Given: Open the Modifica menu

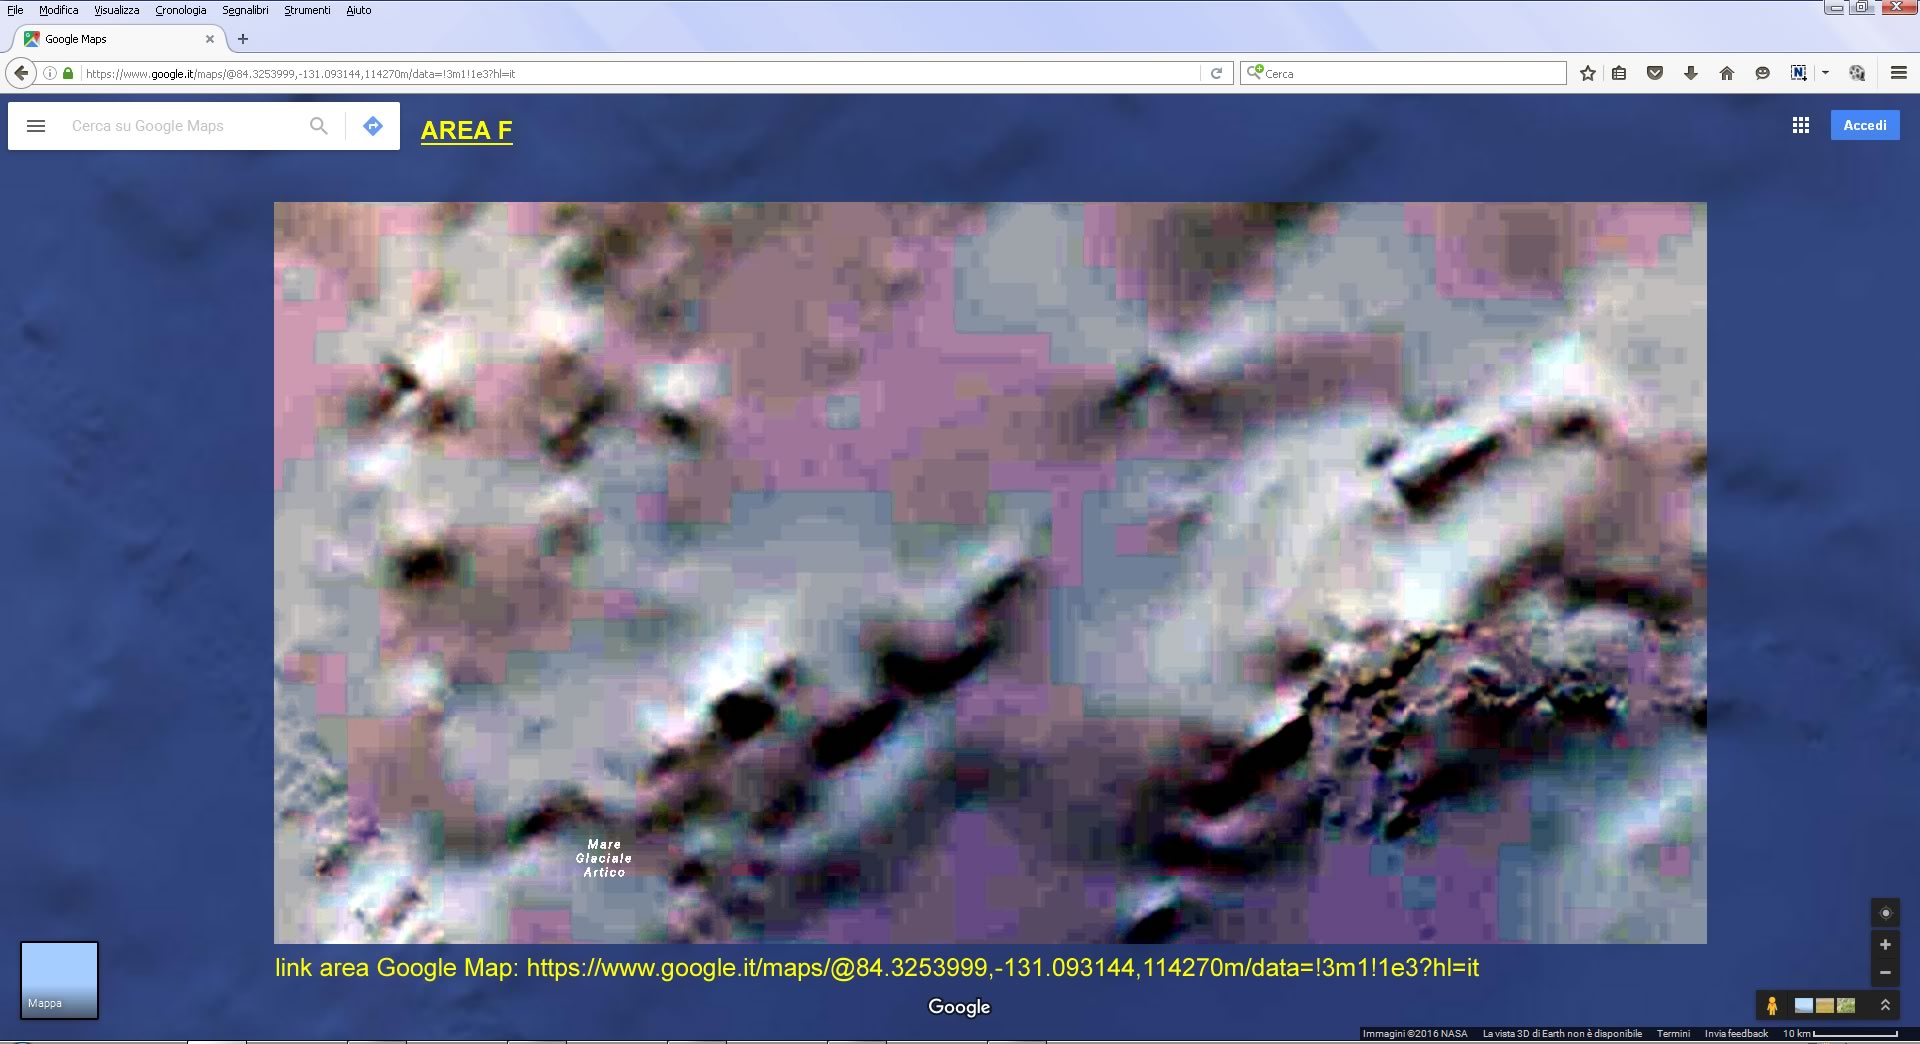Looking at the screenshot, I should [x=58, y=10].
